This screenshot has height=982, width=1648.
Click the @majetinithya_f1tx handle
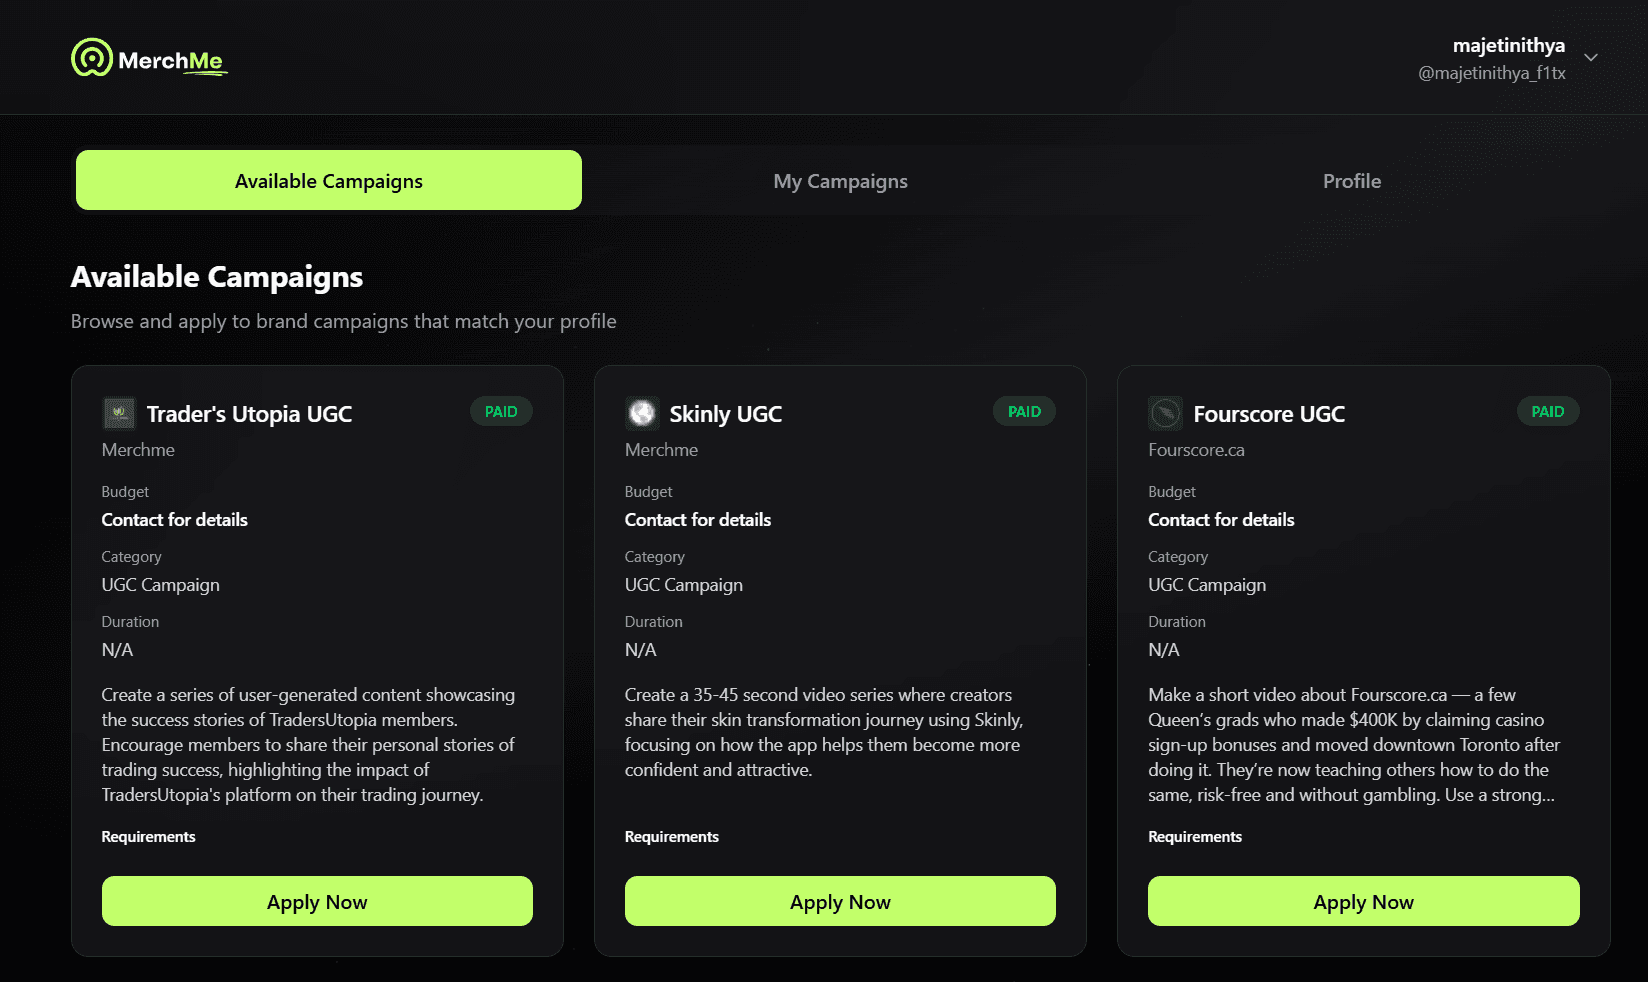1493,72
